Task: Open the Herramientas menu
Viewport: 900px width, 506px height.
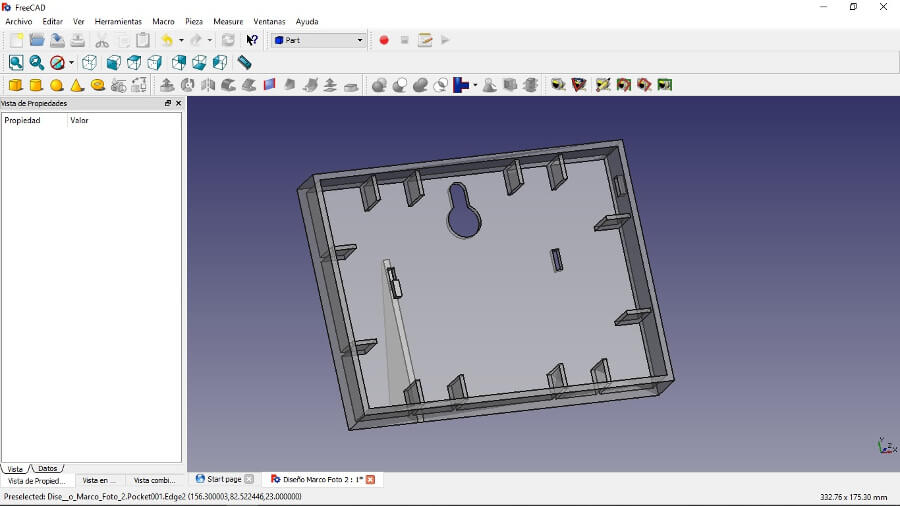Action: [118, 21]
